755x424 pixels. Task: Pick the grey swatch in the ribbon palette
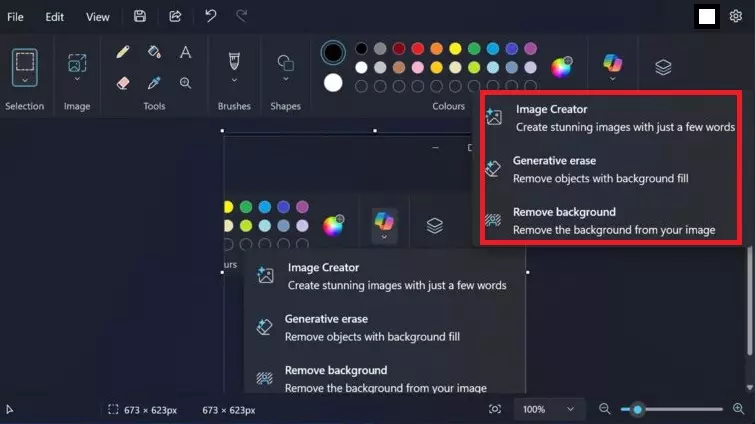380,49
